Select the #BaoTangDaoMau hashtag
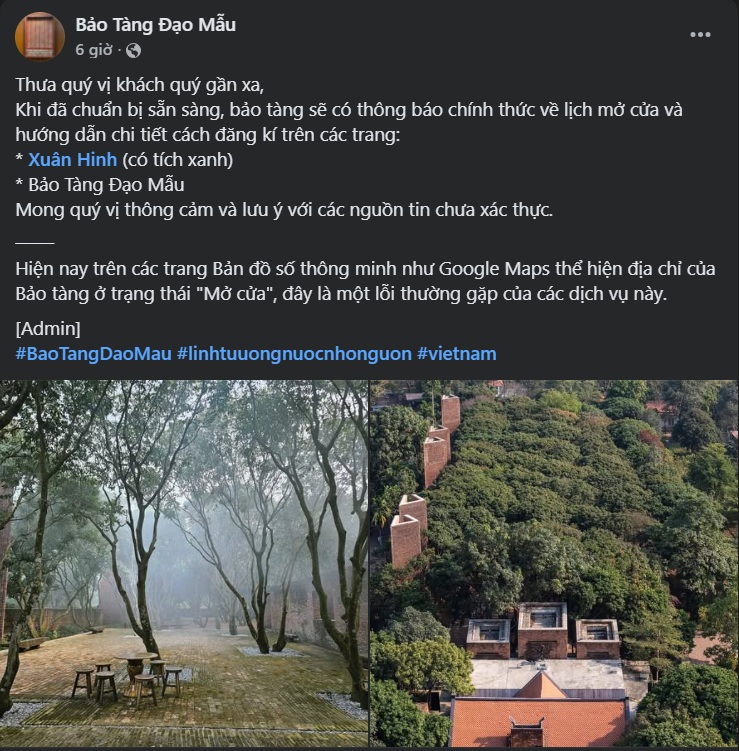 click(x=94, y=353)
